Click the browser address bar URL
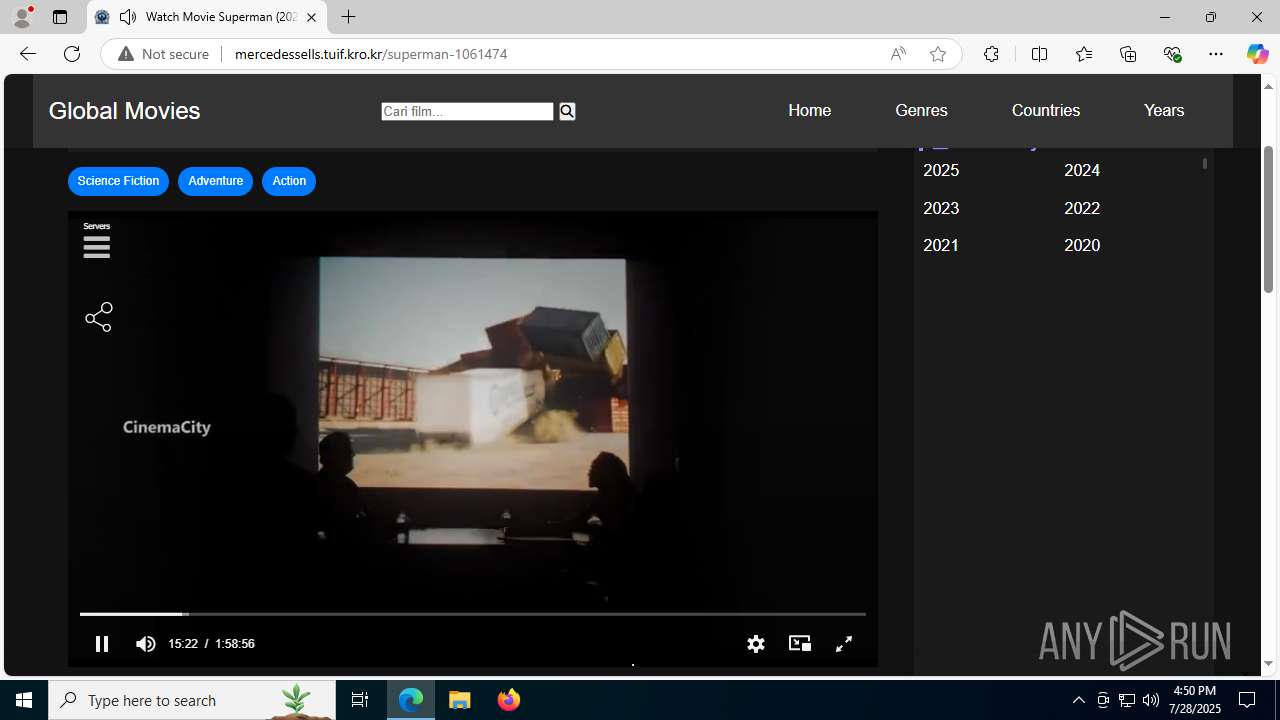Viewport: 1280px width, 720px height. 371,54
